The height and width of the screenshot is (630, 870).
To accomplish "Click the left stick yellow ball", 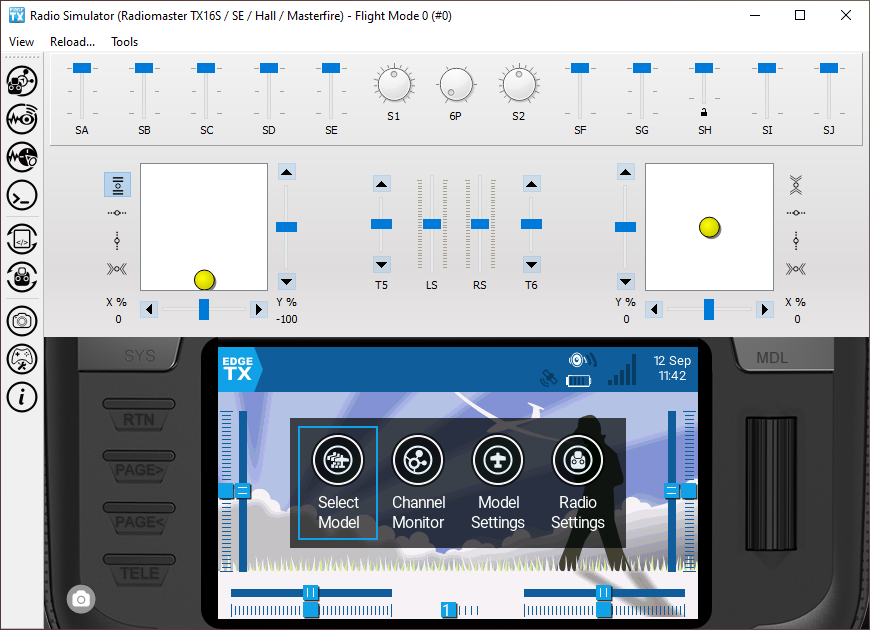I will point(204,280).
